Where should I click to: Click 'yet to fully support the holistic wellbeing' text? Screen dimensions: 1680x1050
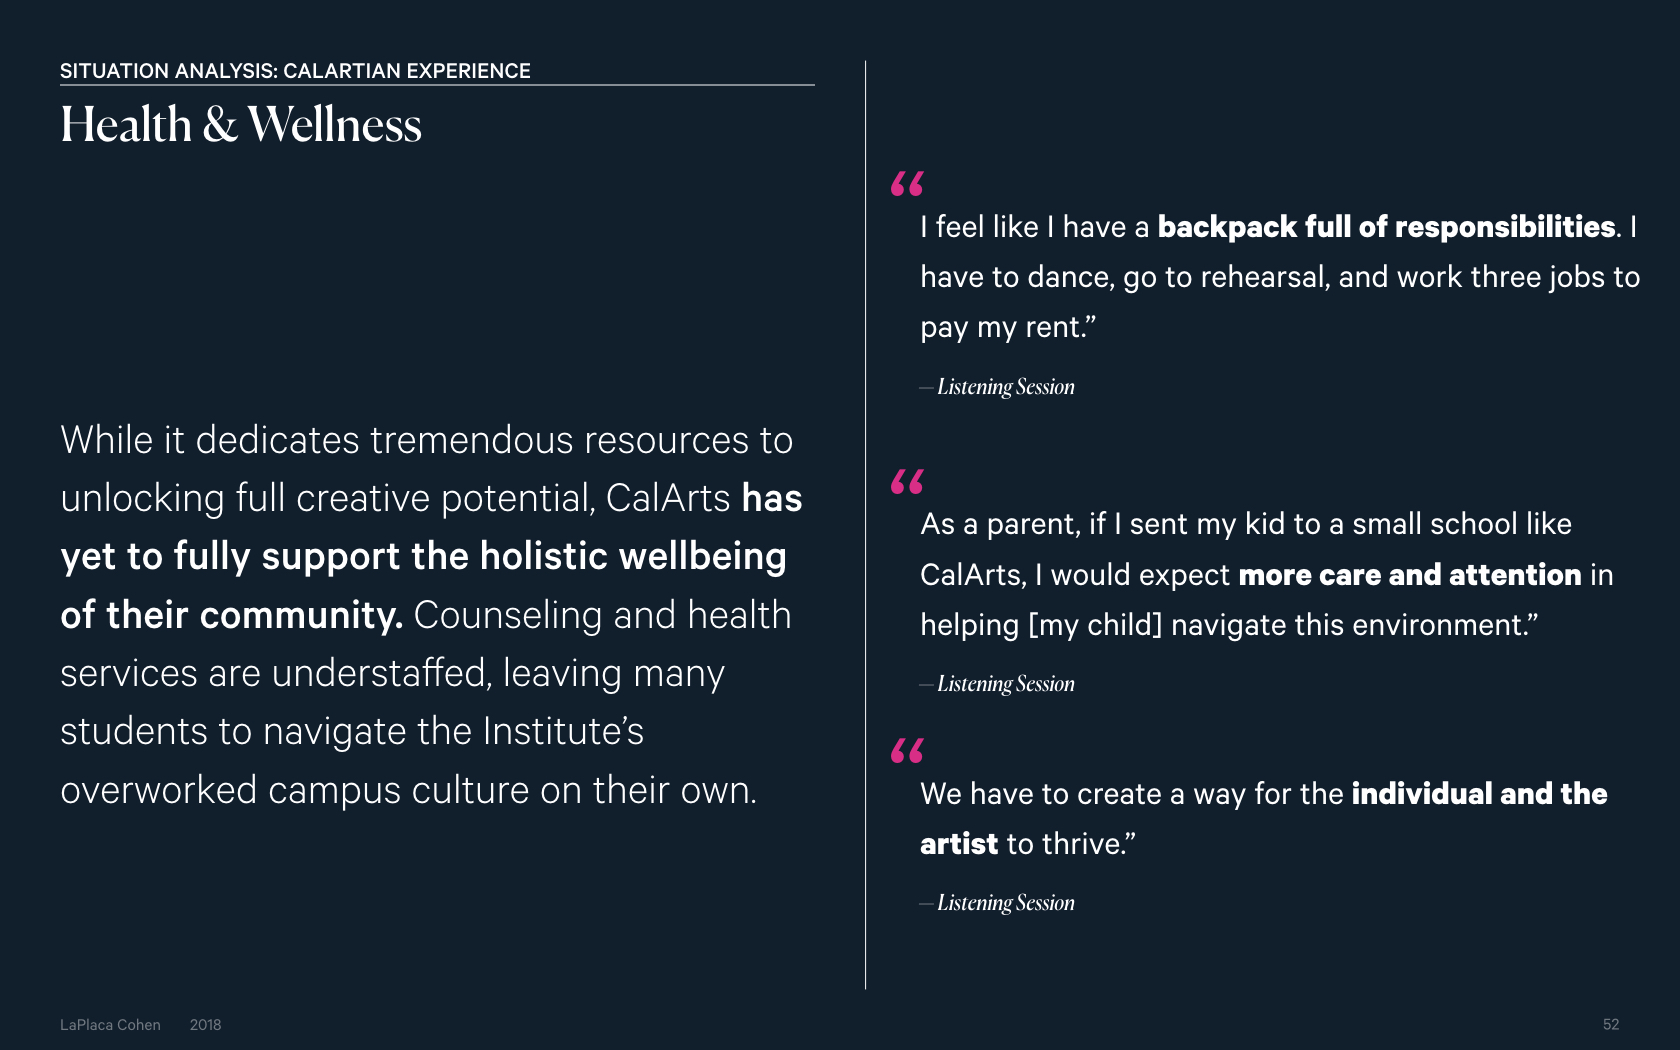click(423, 557)
